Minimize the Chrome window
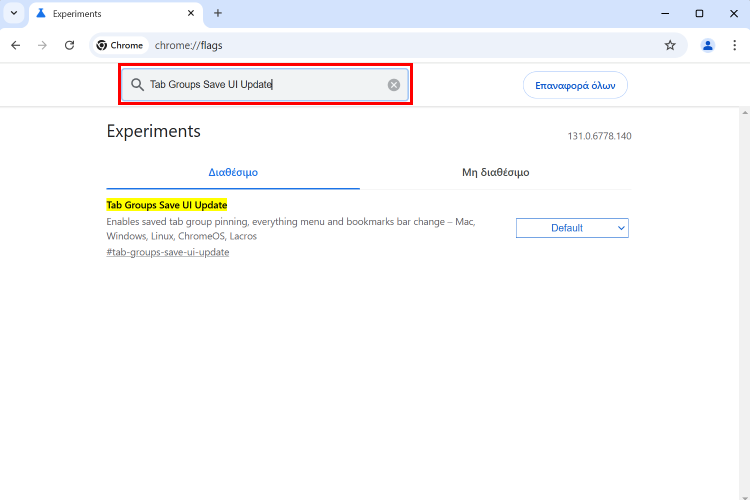This screenshot has width=750, height=500. [x=665, y=13]
